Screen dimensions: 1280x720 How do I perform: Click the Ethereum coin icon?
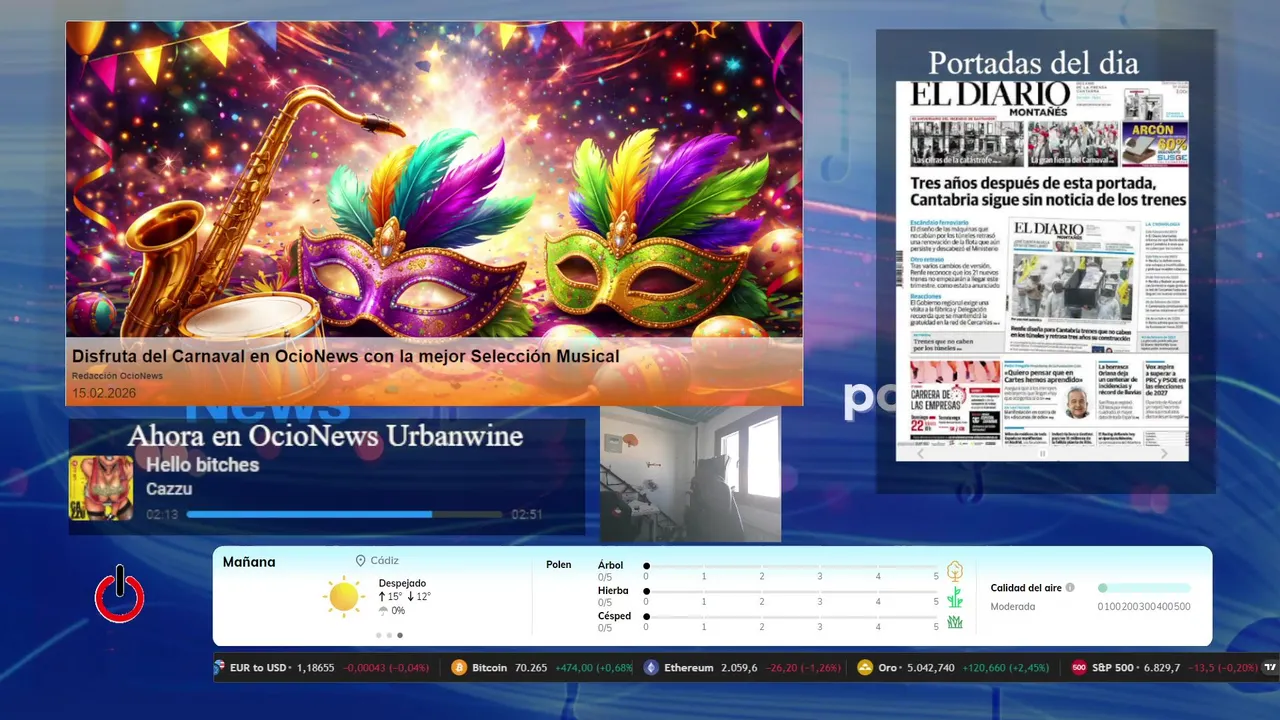click(651, 667)
